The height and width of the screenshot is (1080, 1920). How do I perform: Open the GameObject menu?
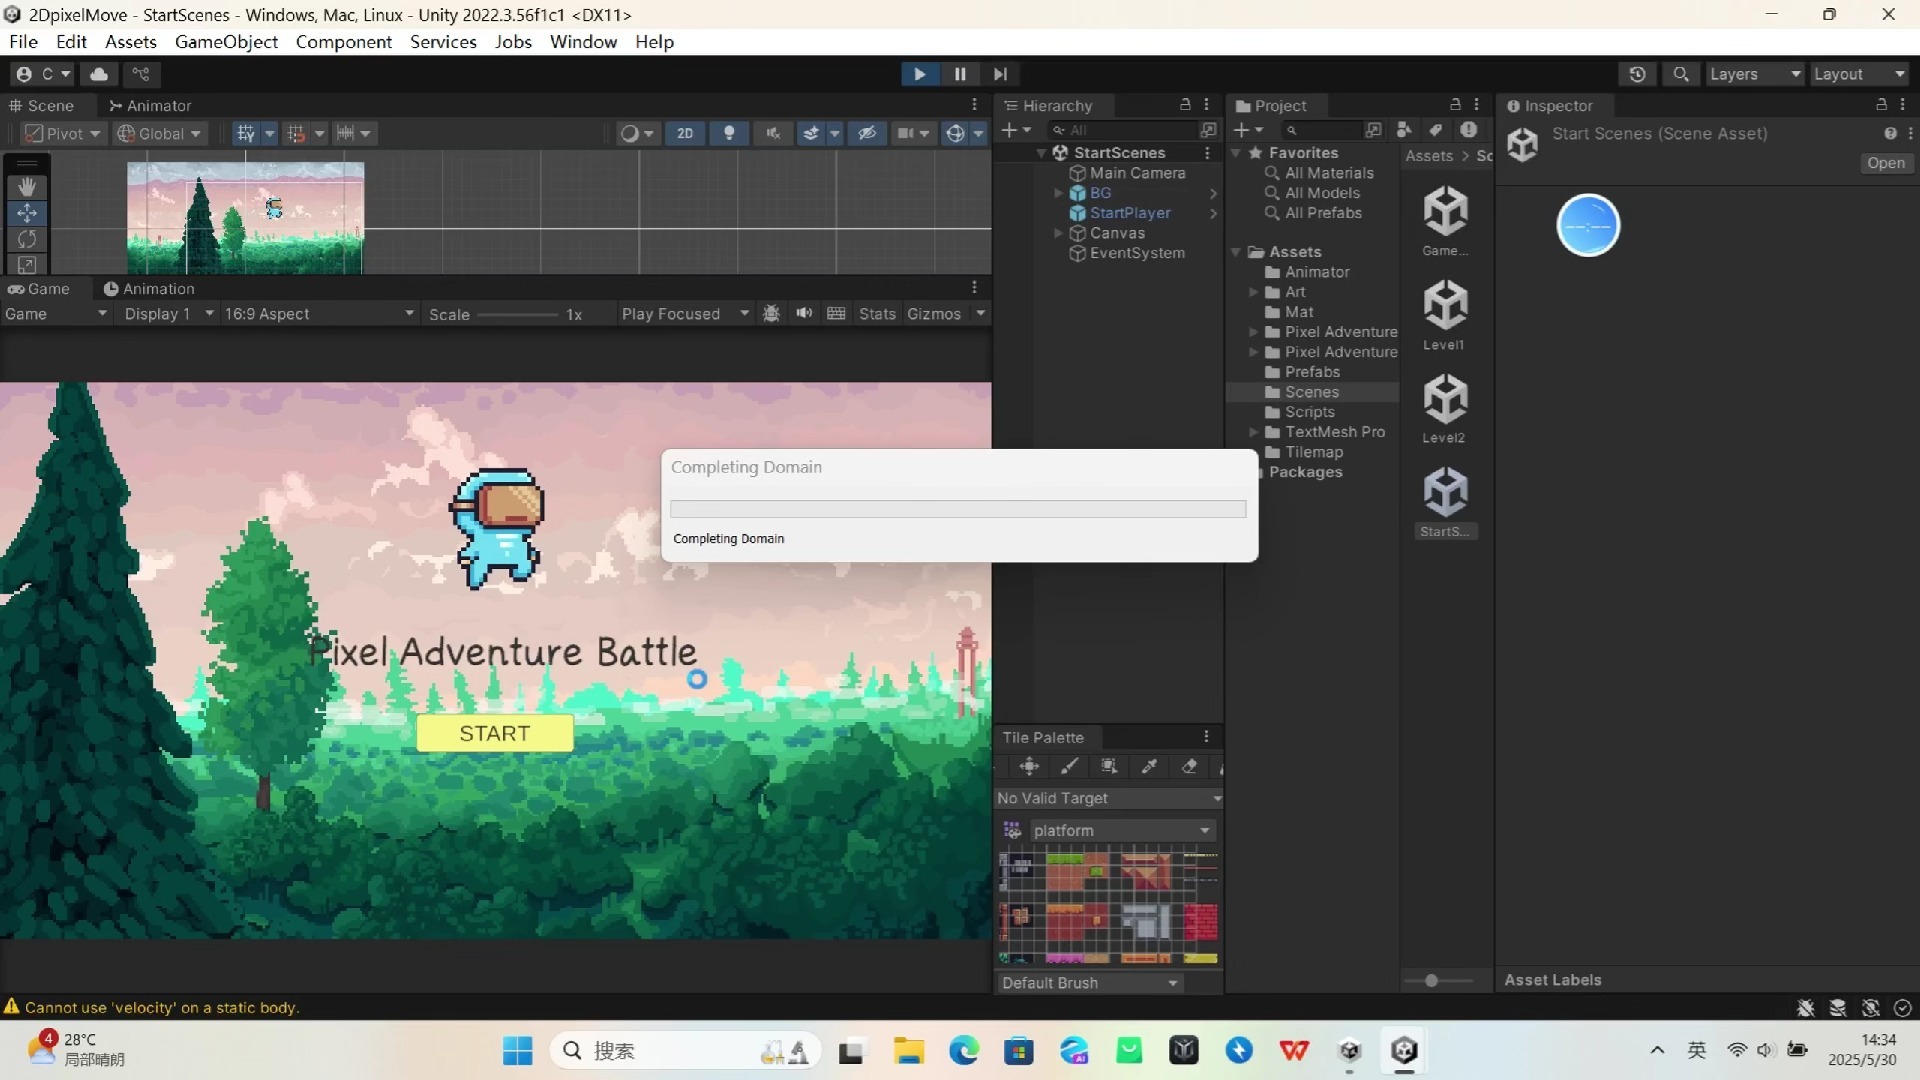226,42
